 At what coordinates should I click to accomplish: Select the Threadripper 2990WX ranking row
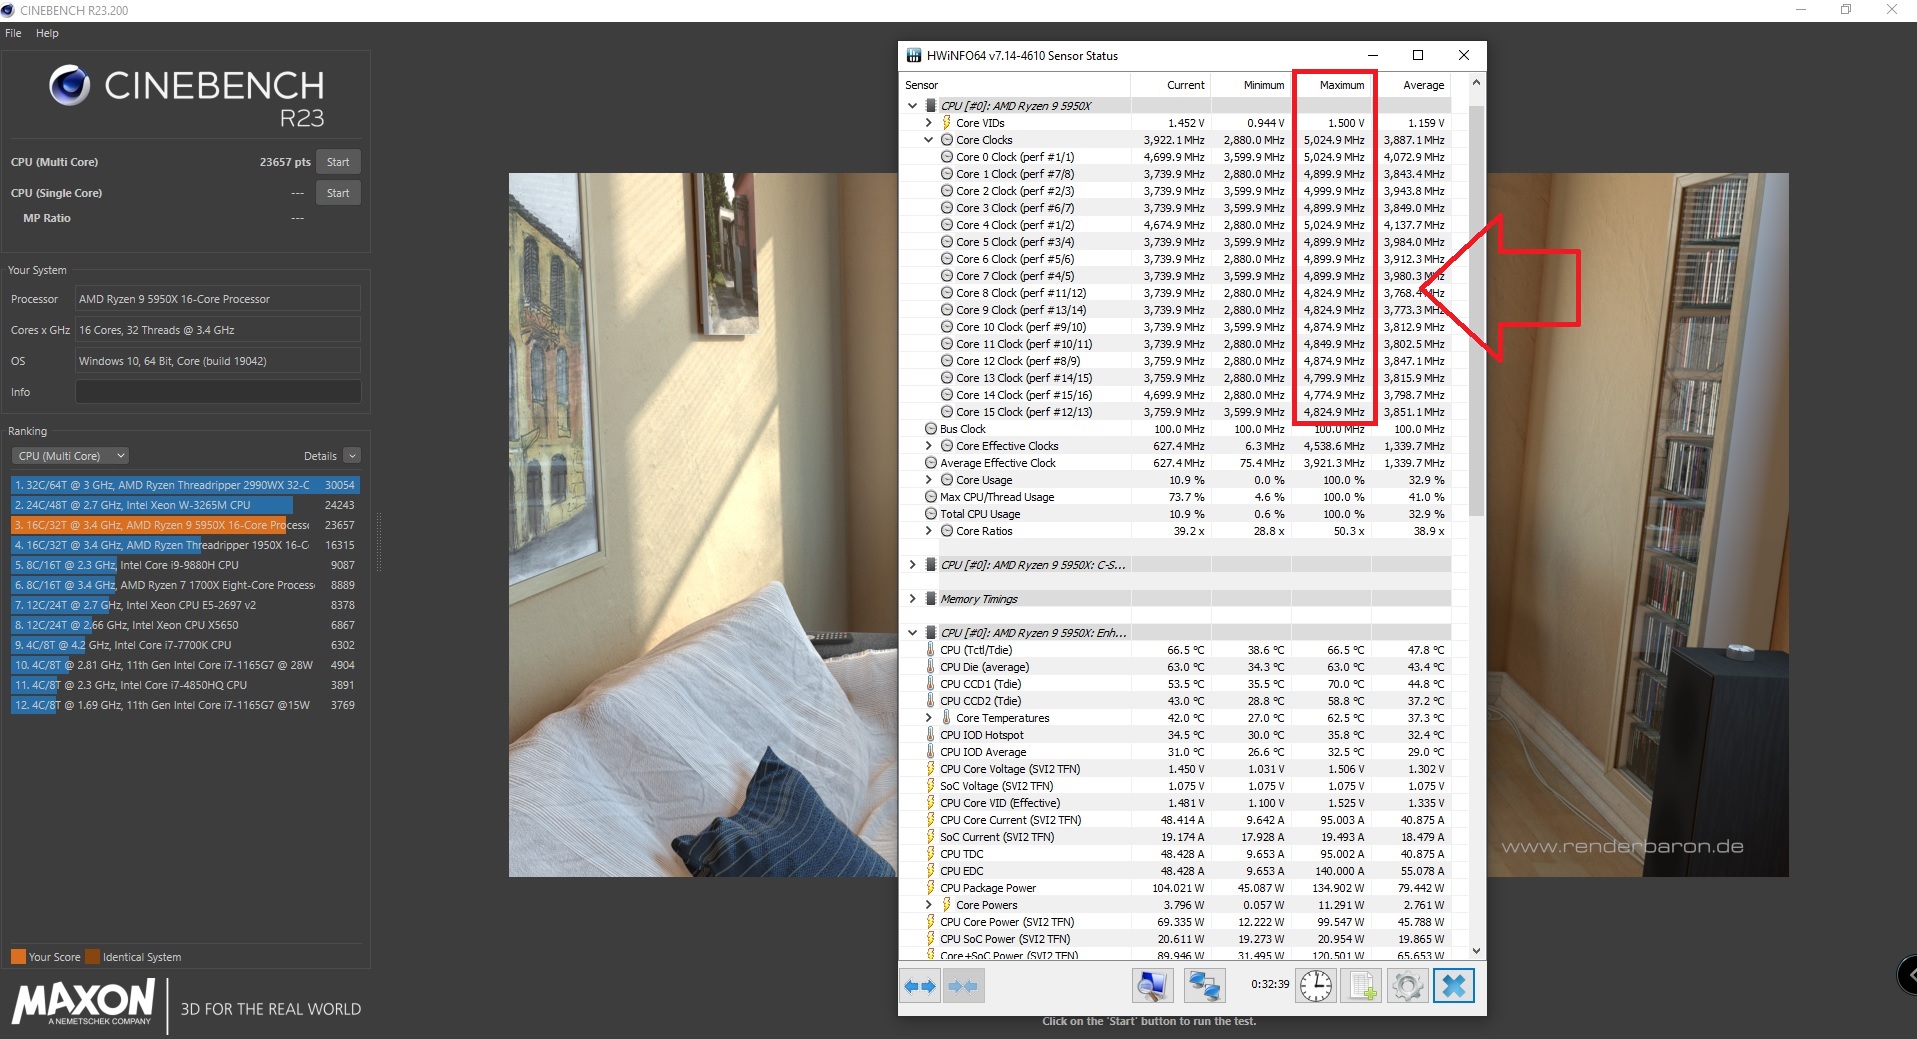click(x=185, y=485)
